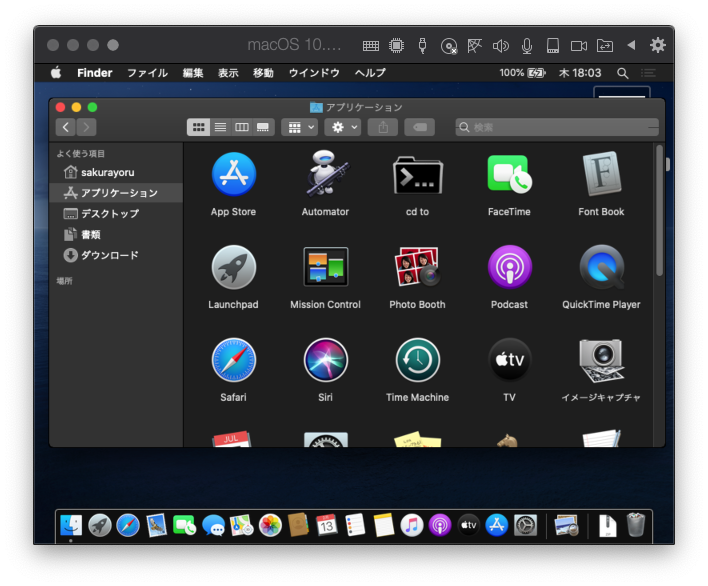Open Spotlight search in menu bar
708x586 pixels.
622,73
